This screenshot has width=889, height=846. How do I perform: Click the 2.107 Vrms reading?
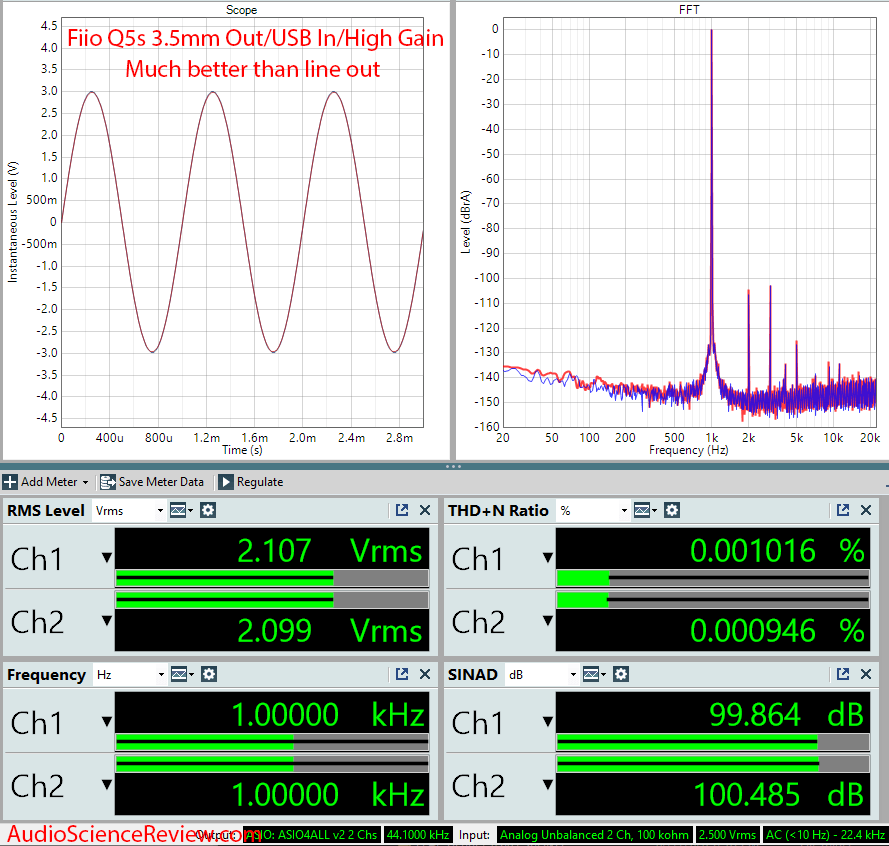(x=329, y=551)
